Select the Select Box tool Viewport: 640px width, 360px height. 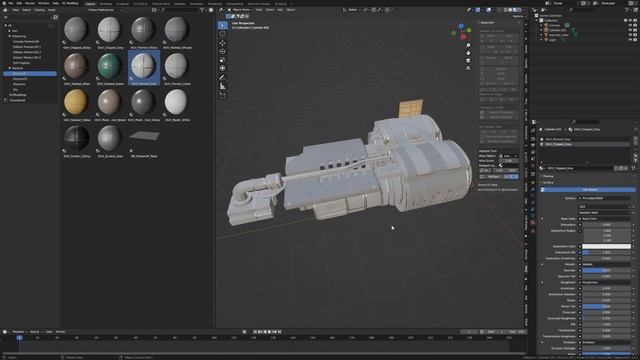point(222,25)
